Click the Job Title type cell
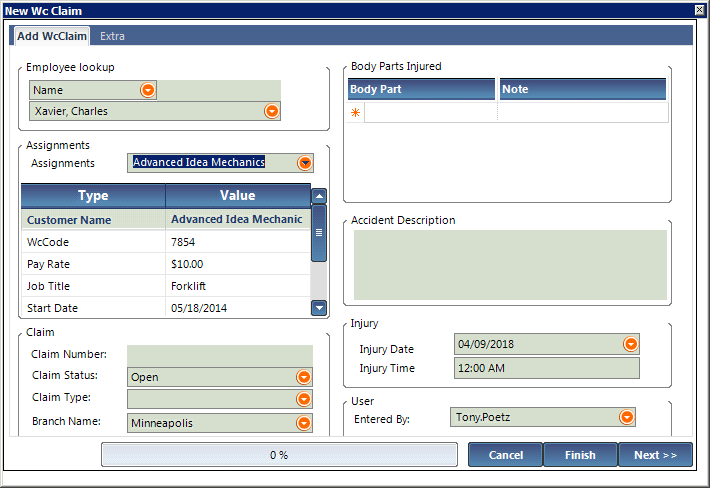710x488 pixels. pos(93,286)
